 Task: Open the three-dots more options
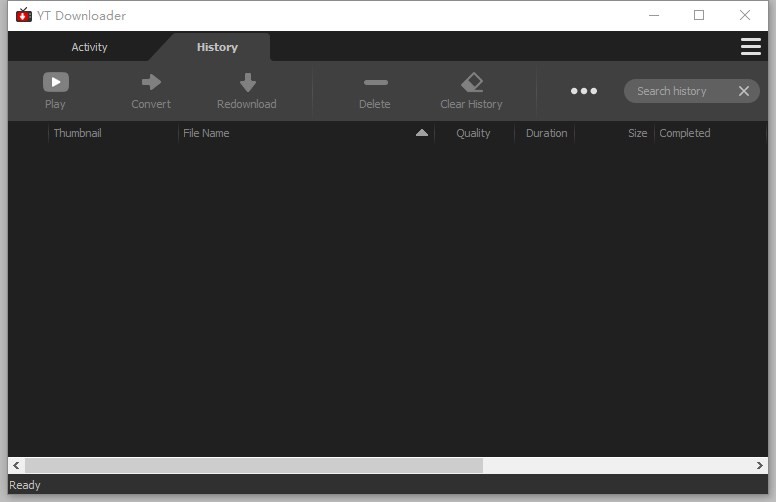pyautogui.click(x=584, y=91)
